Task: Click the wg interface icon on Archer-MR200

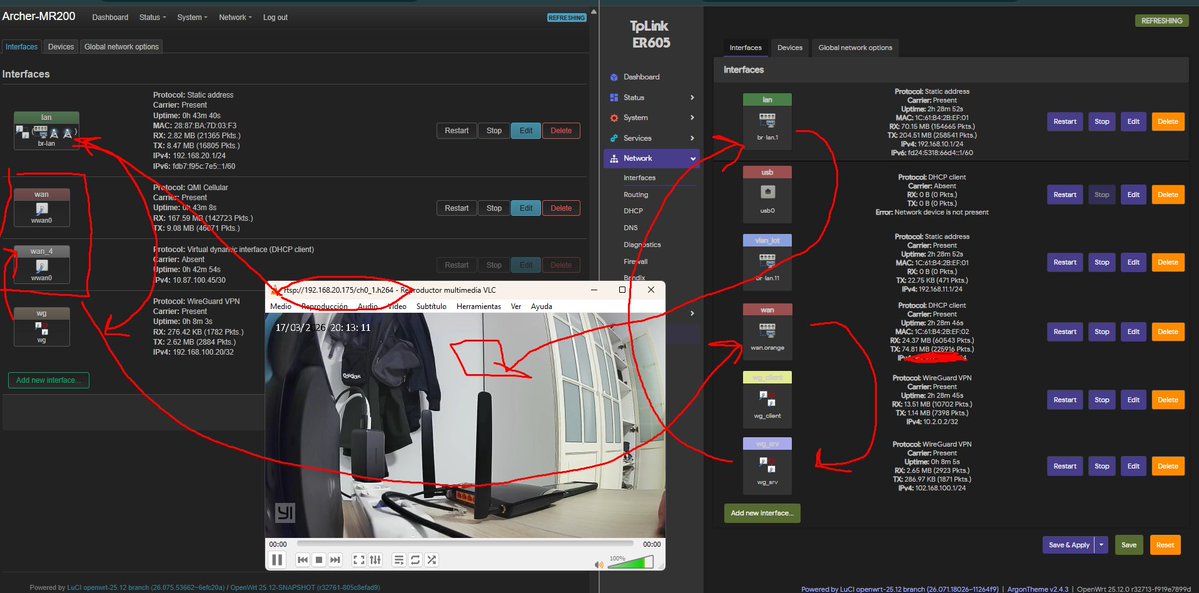Action: pyautogui.click(x=42, y=327)
